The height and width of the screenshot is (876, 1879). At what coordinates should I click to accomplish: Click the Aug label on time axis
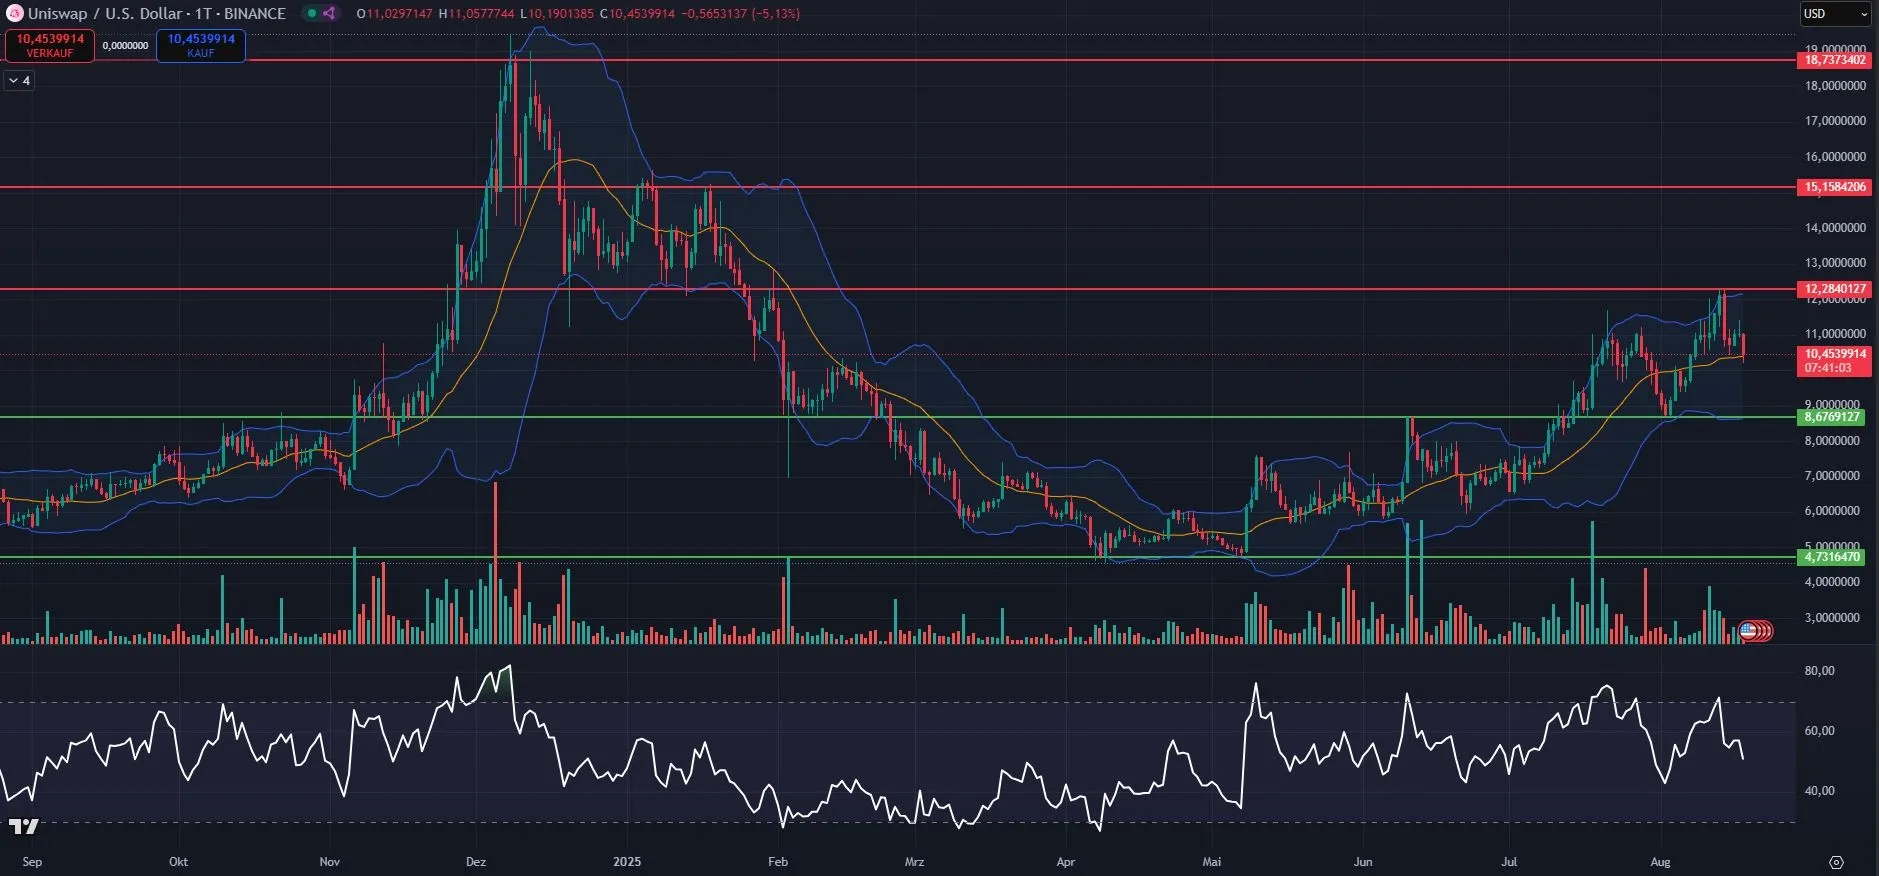(x=1661, y=862)
